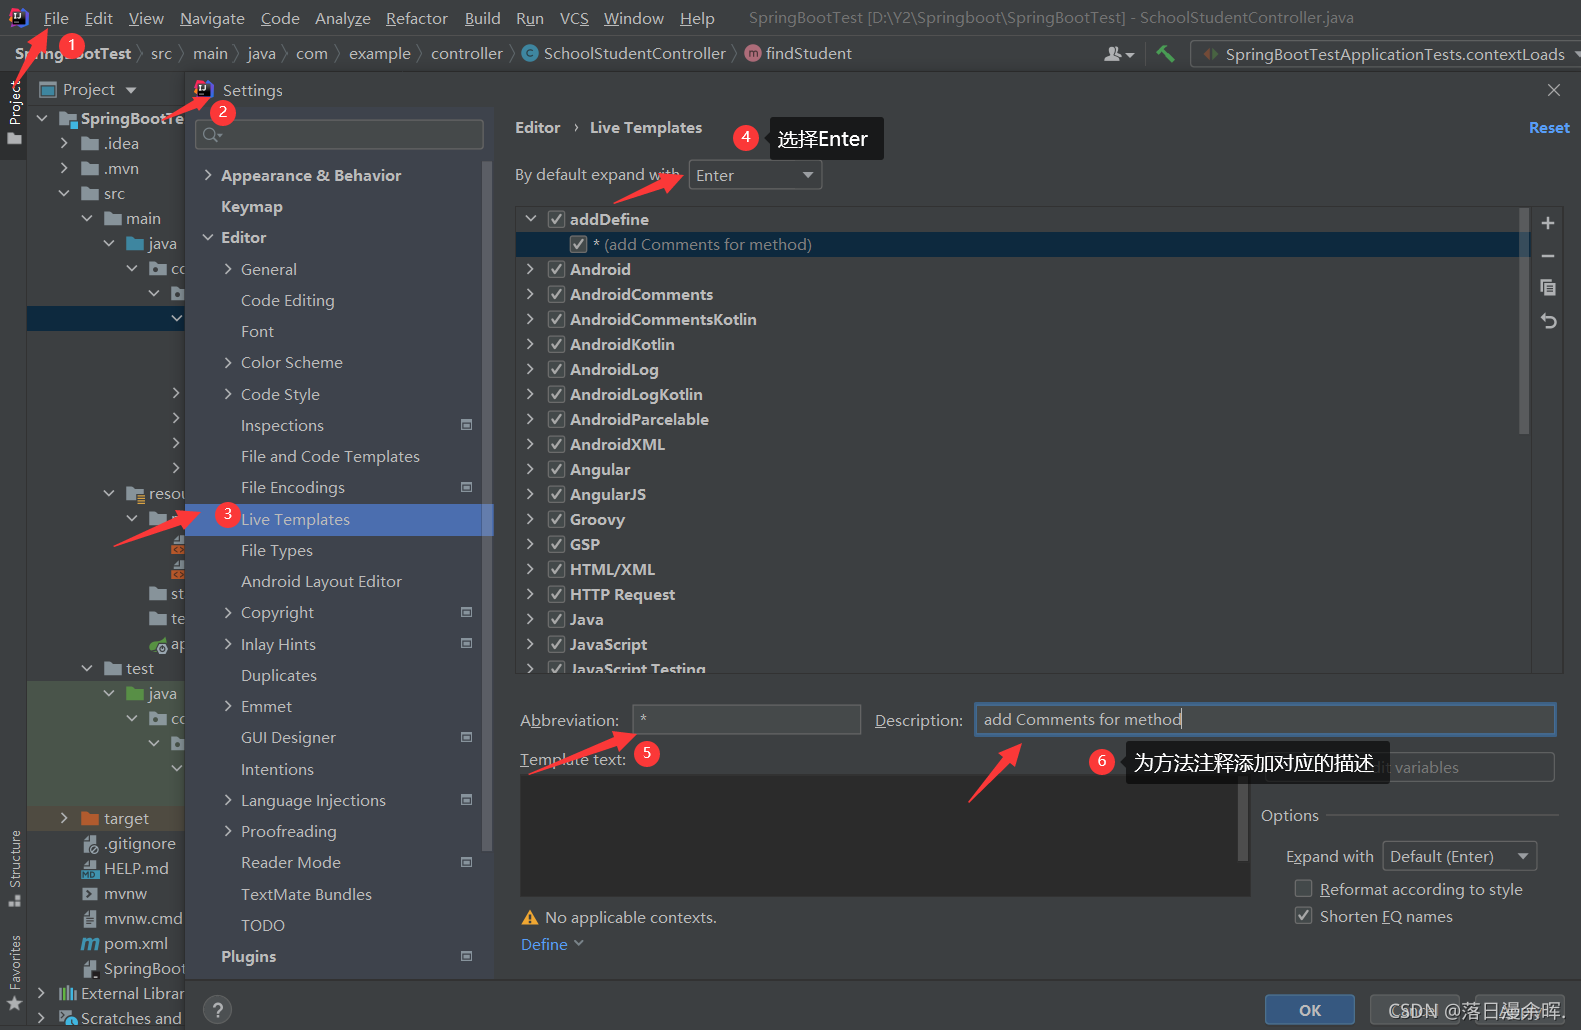Open the 'Expand with' Default (Enter) dropdown
This screenshot has height=1030, width=1581.
coord(1460,856)
